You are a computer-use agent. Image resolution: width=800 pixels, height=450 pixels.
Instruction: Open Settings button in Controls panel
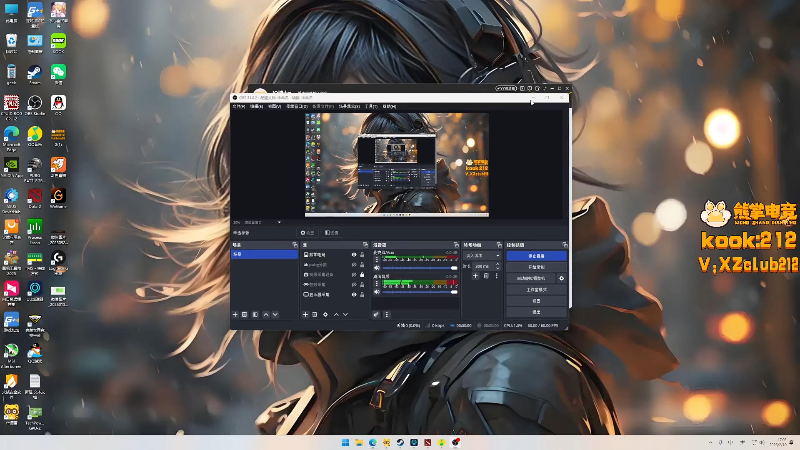536,301
